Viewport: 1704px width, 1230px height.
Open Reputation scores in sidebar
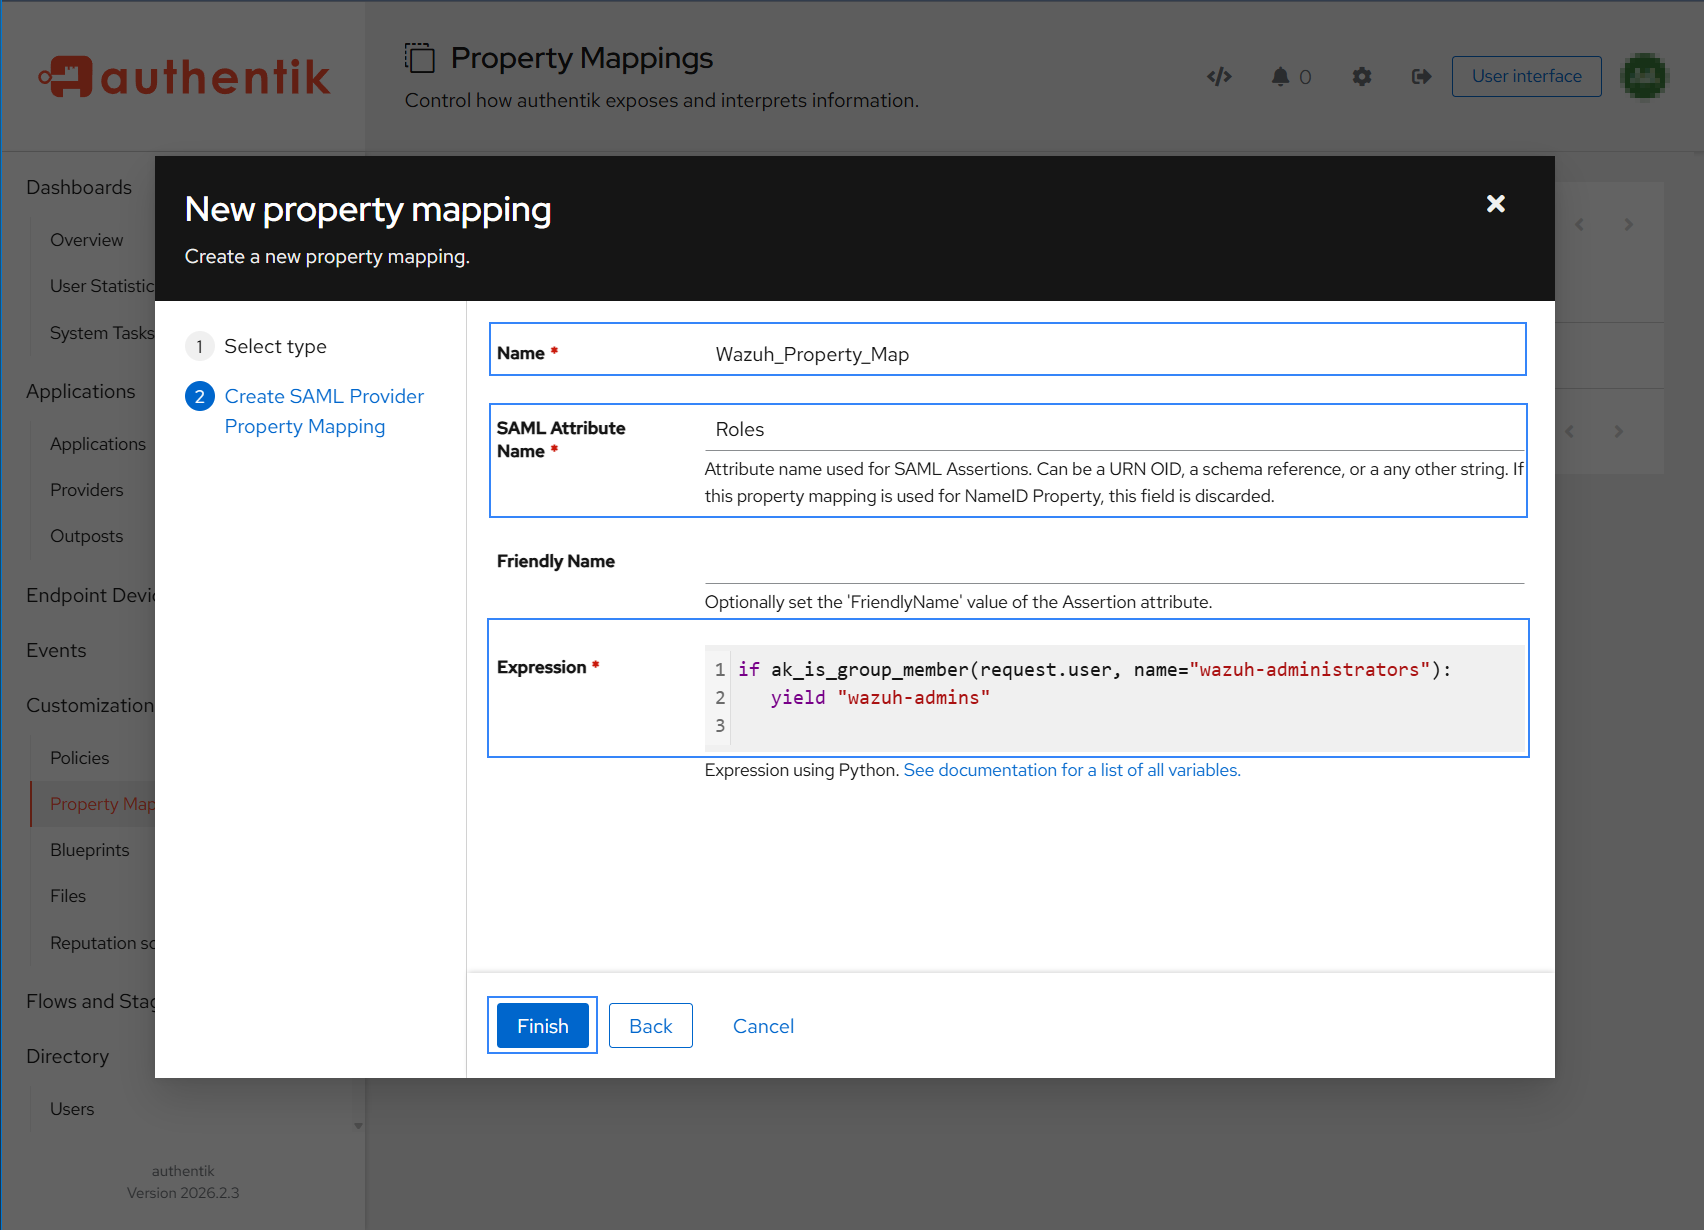coord(102,943)
